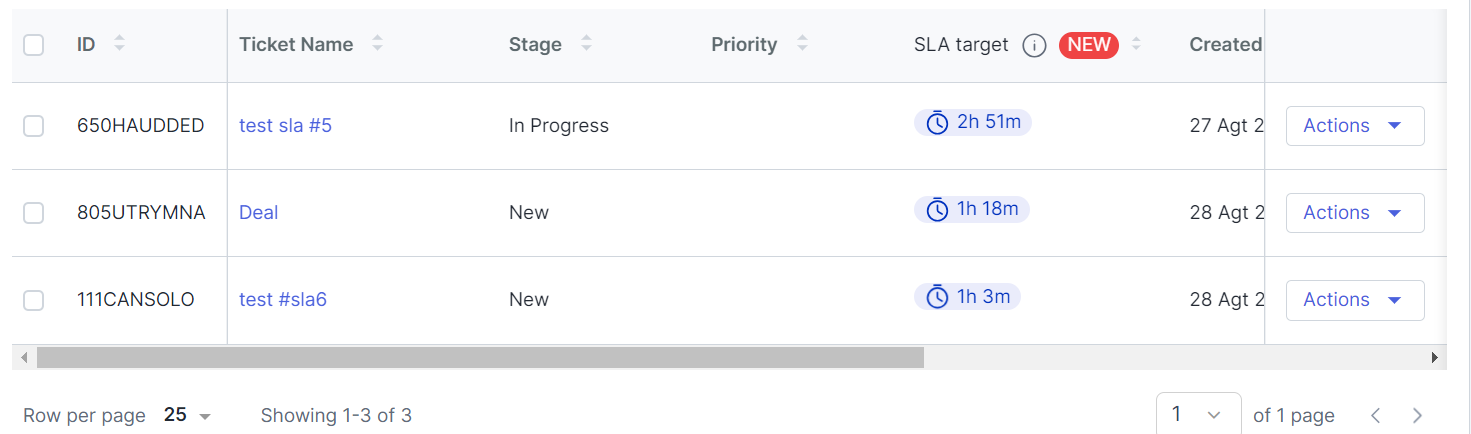This screenshot has height=434, width=1471.
Task: Tick the checkbox for 111CANSOLO
Action: 34,300
